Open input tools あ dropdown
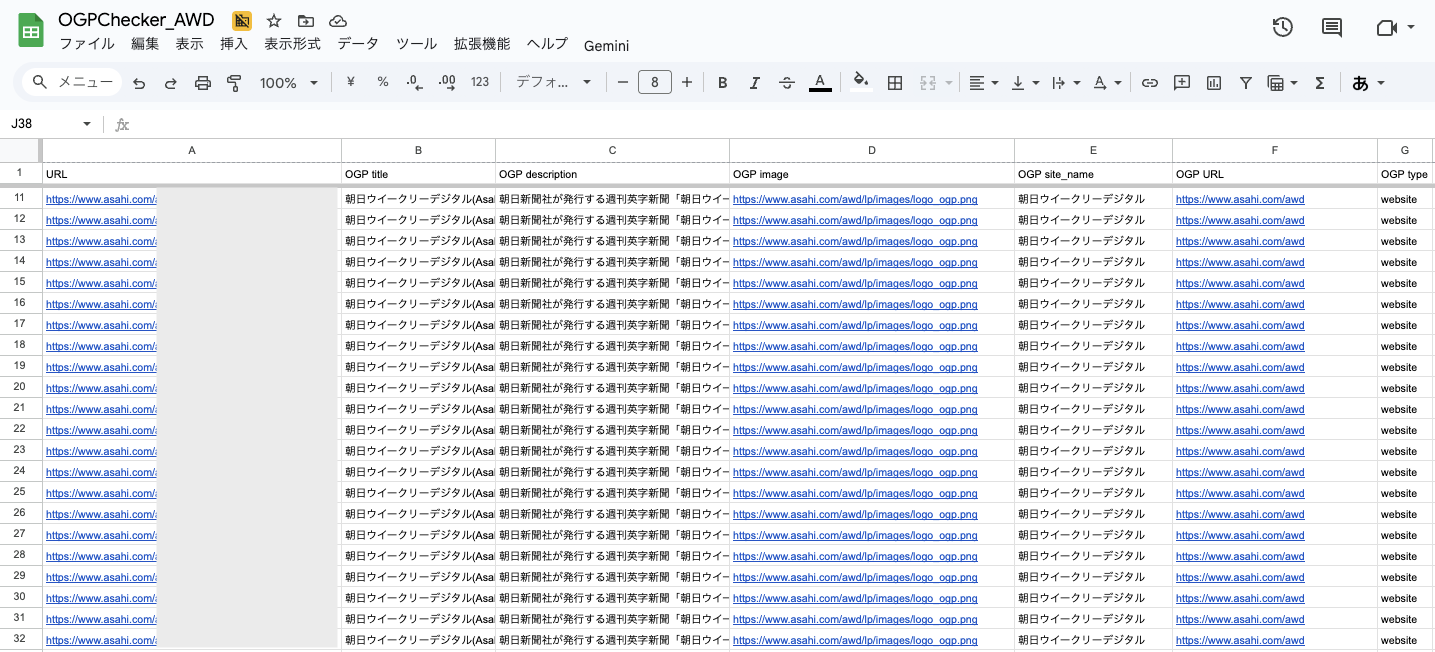This screenshot has width=1435, height=652. 1368,83
